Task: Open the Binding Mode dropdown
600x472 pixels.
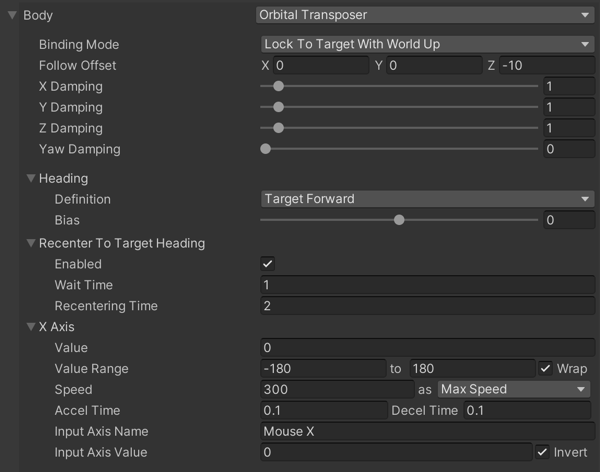Action: pyautogui.click(x=426, y=44)
